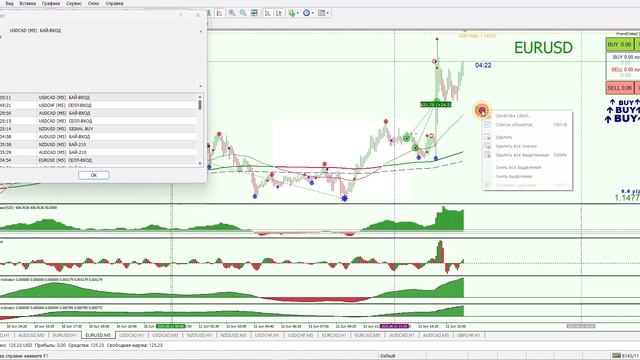Viewport: 640px width, 360px height.
Task: Expand the indicators list dropdown arrow
Action: pos(298,13)
